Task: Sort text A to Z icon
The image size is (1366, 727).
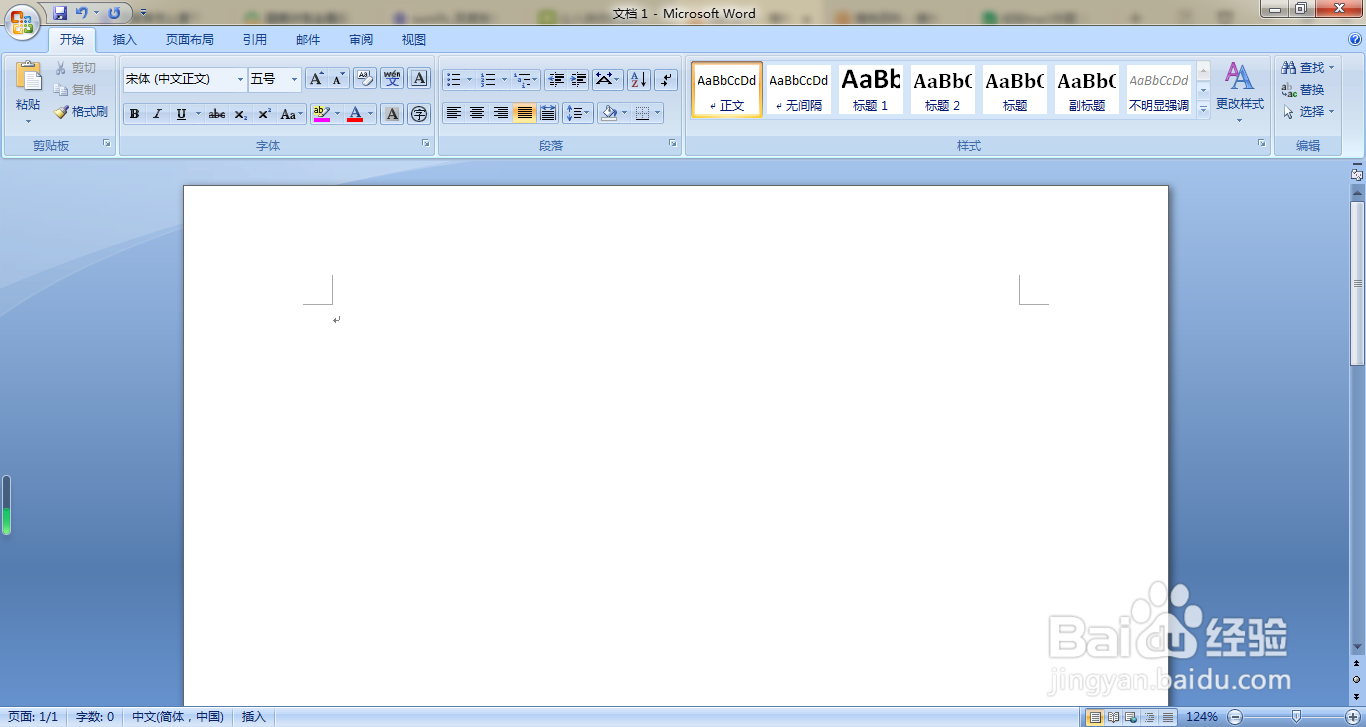Action: click(x=638, y=79)
